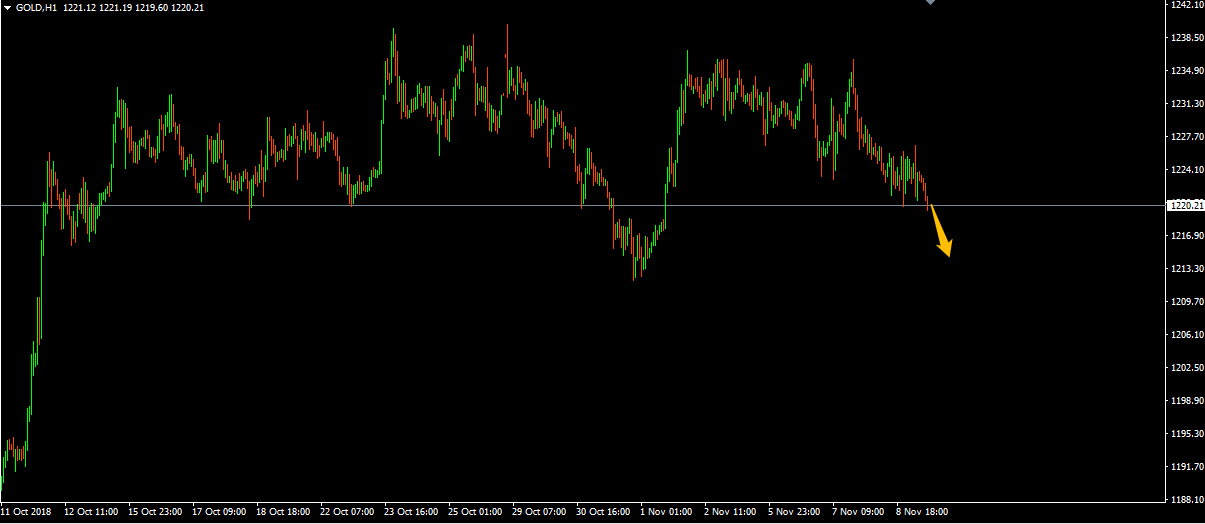
Task: Click the 25 Oct 01:00 time label
Action: pos(475,512)
